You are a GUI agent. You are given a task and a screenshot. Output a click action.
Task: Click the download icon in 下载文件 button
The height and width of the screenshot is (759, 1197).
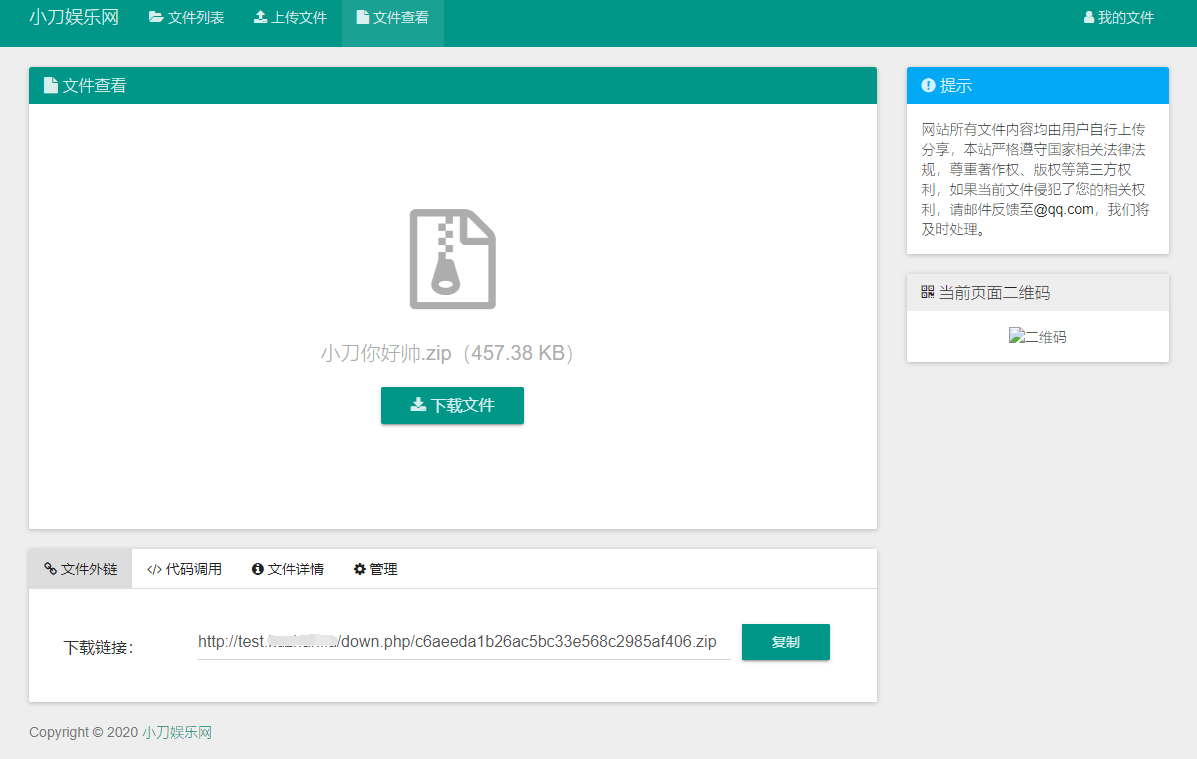click(x=418, y=405)
